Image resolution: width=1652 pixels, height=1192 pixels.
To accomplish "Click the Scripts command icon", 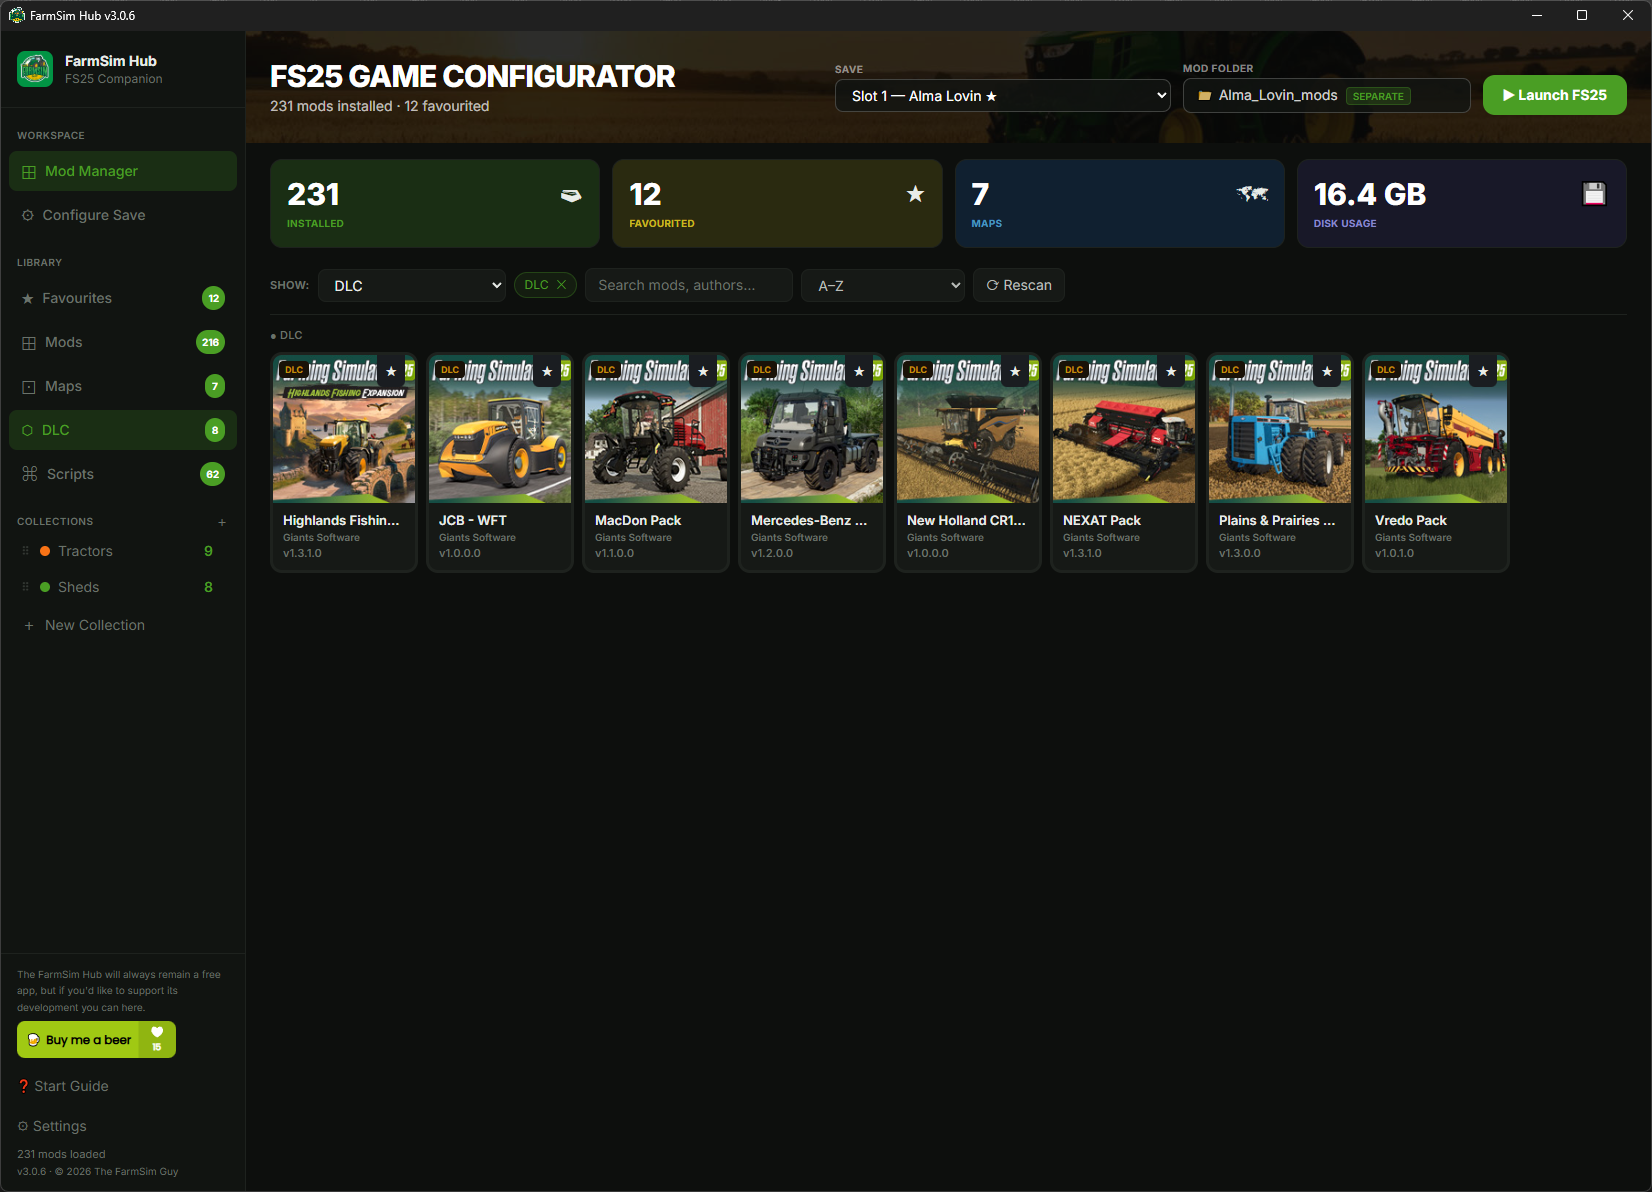I will pos(30,474).
